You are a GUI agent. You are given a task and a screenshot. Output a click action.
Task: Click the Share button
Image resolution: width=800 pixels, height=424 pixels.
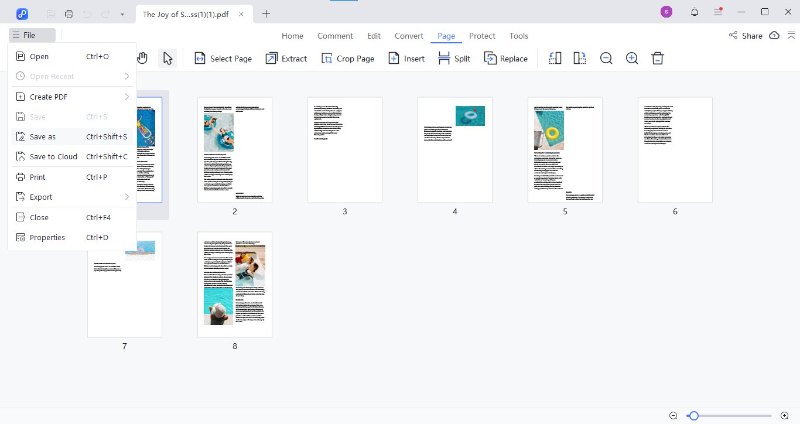click(745, 36)
